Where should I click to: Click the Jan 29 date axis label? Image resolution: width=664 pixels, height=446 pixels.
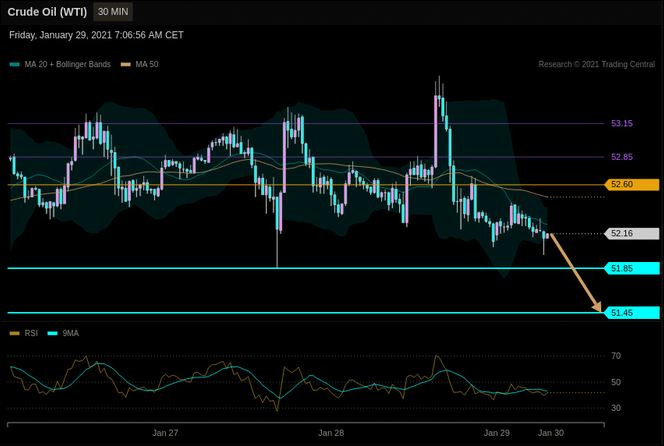click(x=497, y=433)
